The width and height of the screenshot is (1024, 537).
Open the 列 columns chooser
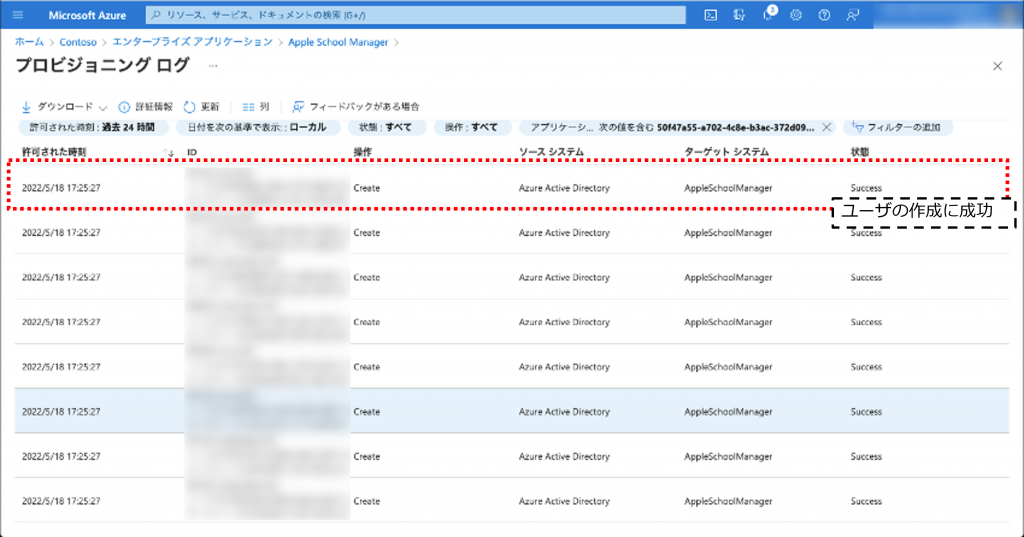(x=256, y=106)
